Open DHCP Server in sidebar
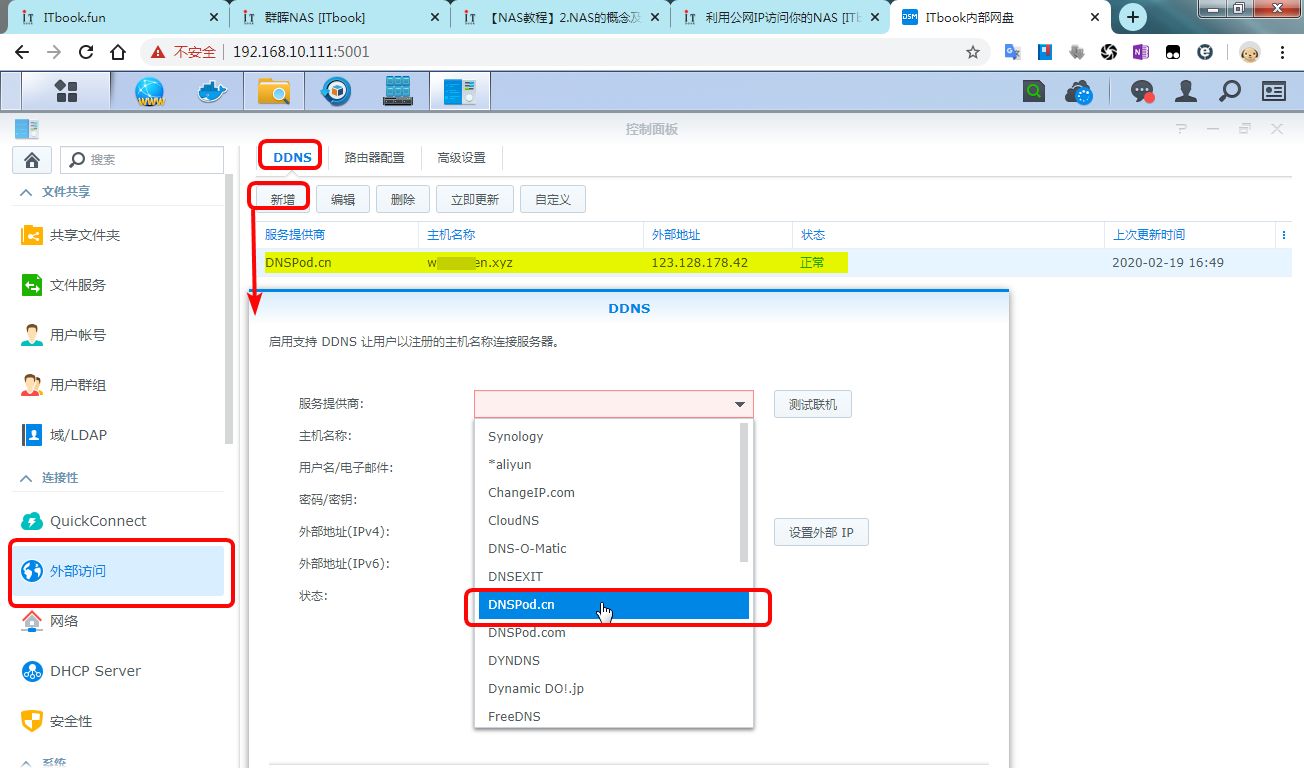This screenshot has height=768, width=1304. click(x=118, y=671)
